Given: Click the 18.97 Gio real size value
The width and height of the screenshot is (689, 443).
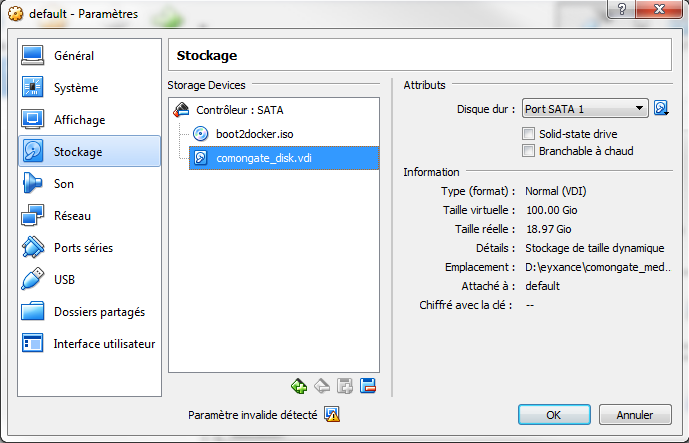Looking at the screenshot, I should point(548,229).
